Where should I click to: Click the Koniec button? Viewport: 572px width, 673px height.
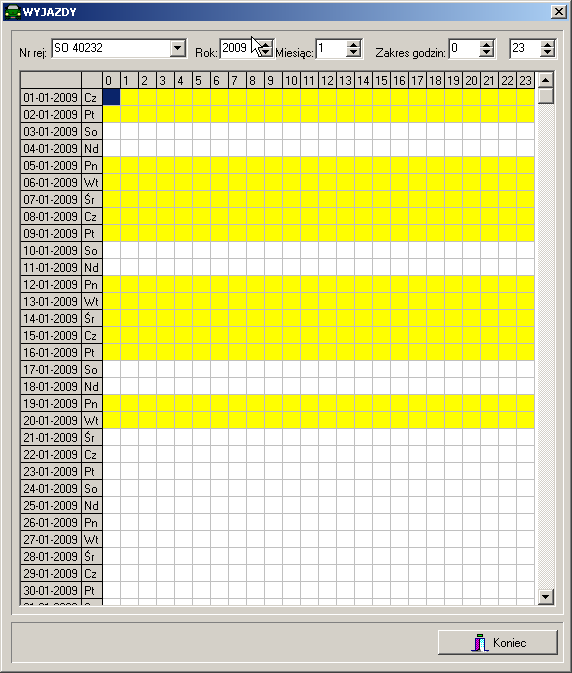pyautogui.click(x=498, y=643)
